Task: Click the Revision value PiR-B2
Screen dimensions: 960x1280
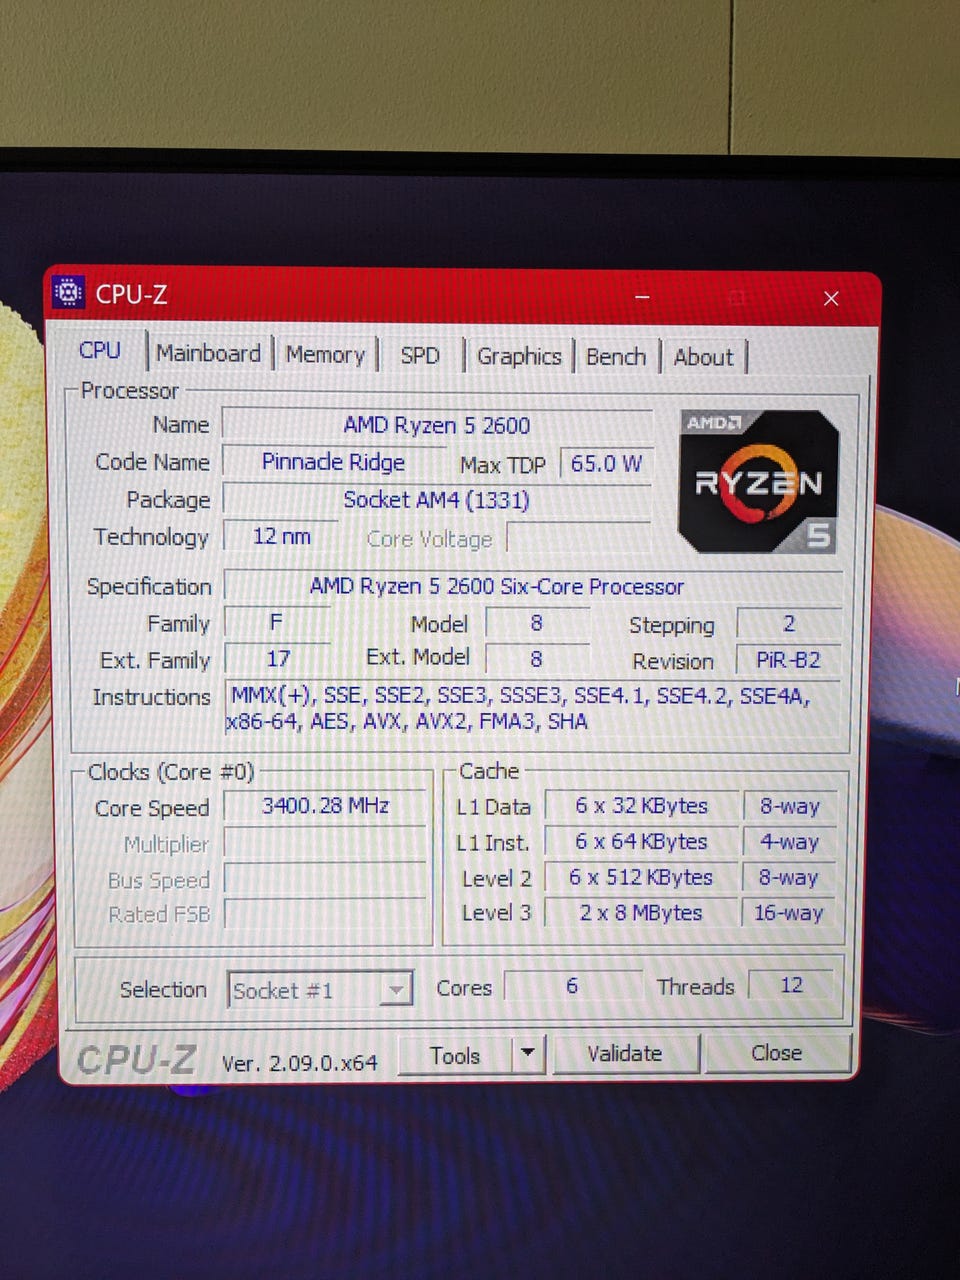Action: point(789,660)
